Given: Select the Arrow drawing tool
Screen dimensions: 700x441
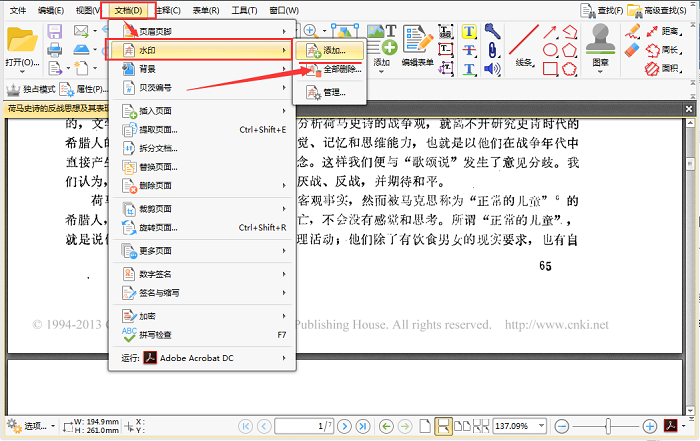Looking at the screenshot, I should click(550, 32).
